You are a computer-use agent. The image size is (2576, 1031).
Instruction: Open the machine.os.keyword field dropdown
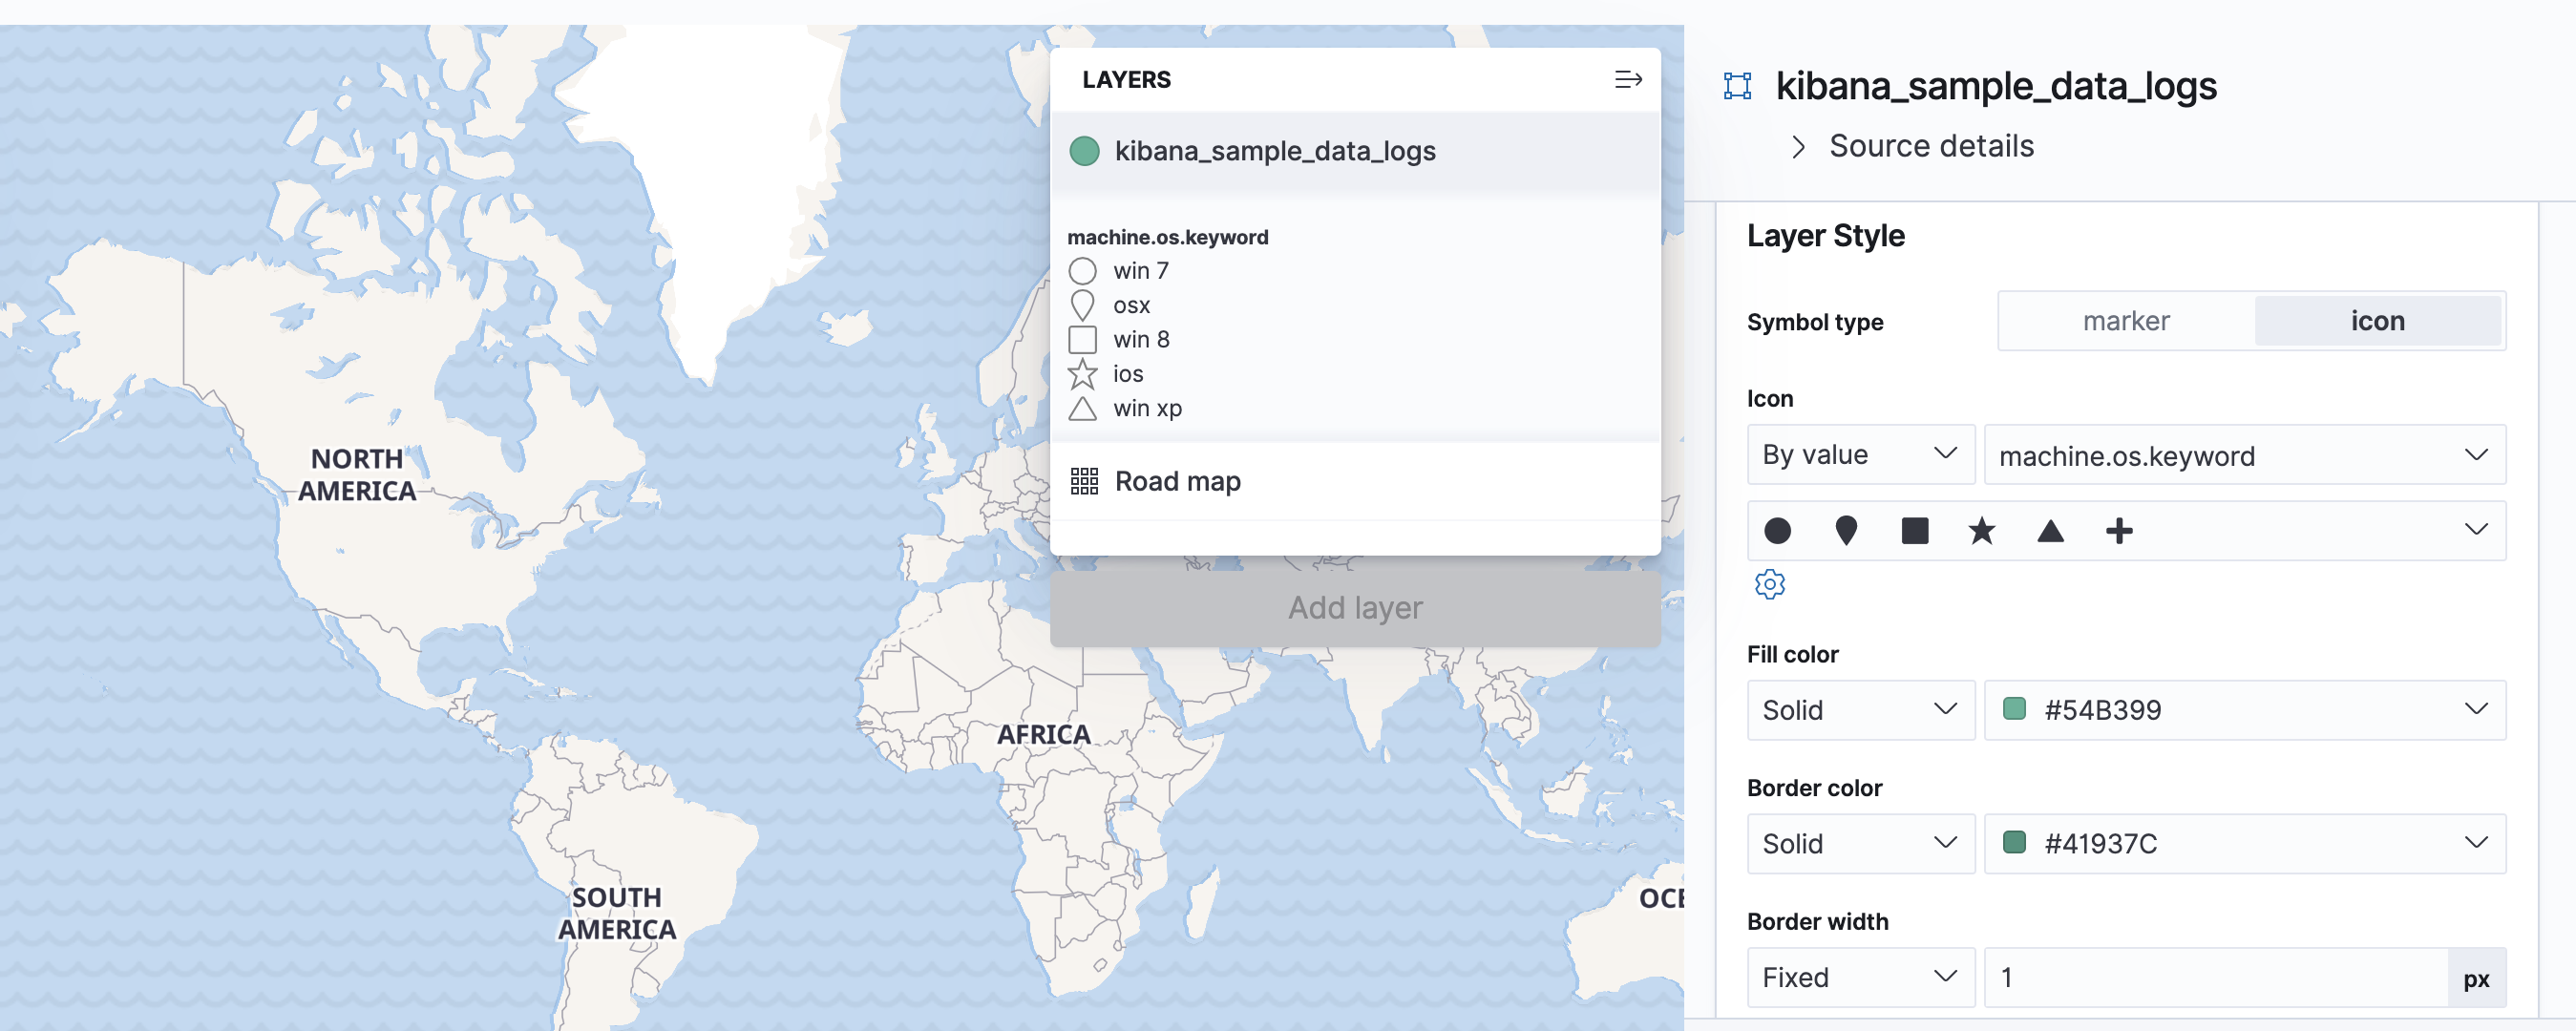(2243, 456)
